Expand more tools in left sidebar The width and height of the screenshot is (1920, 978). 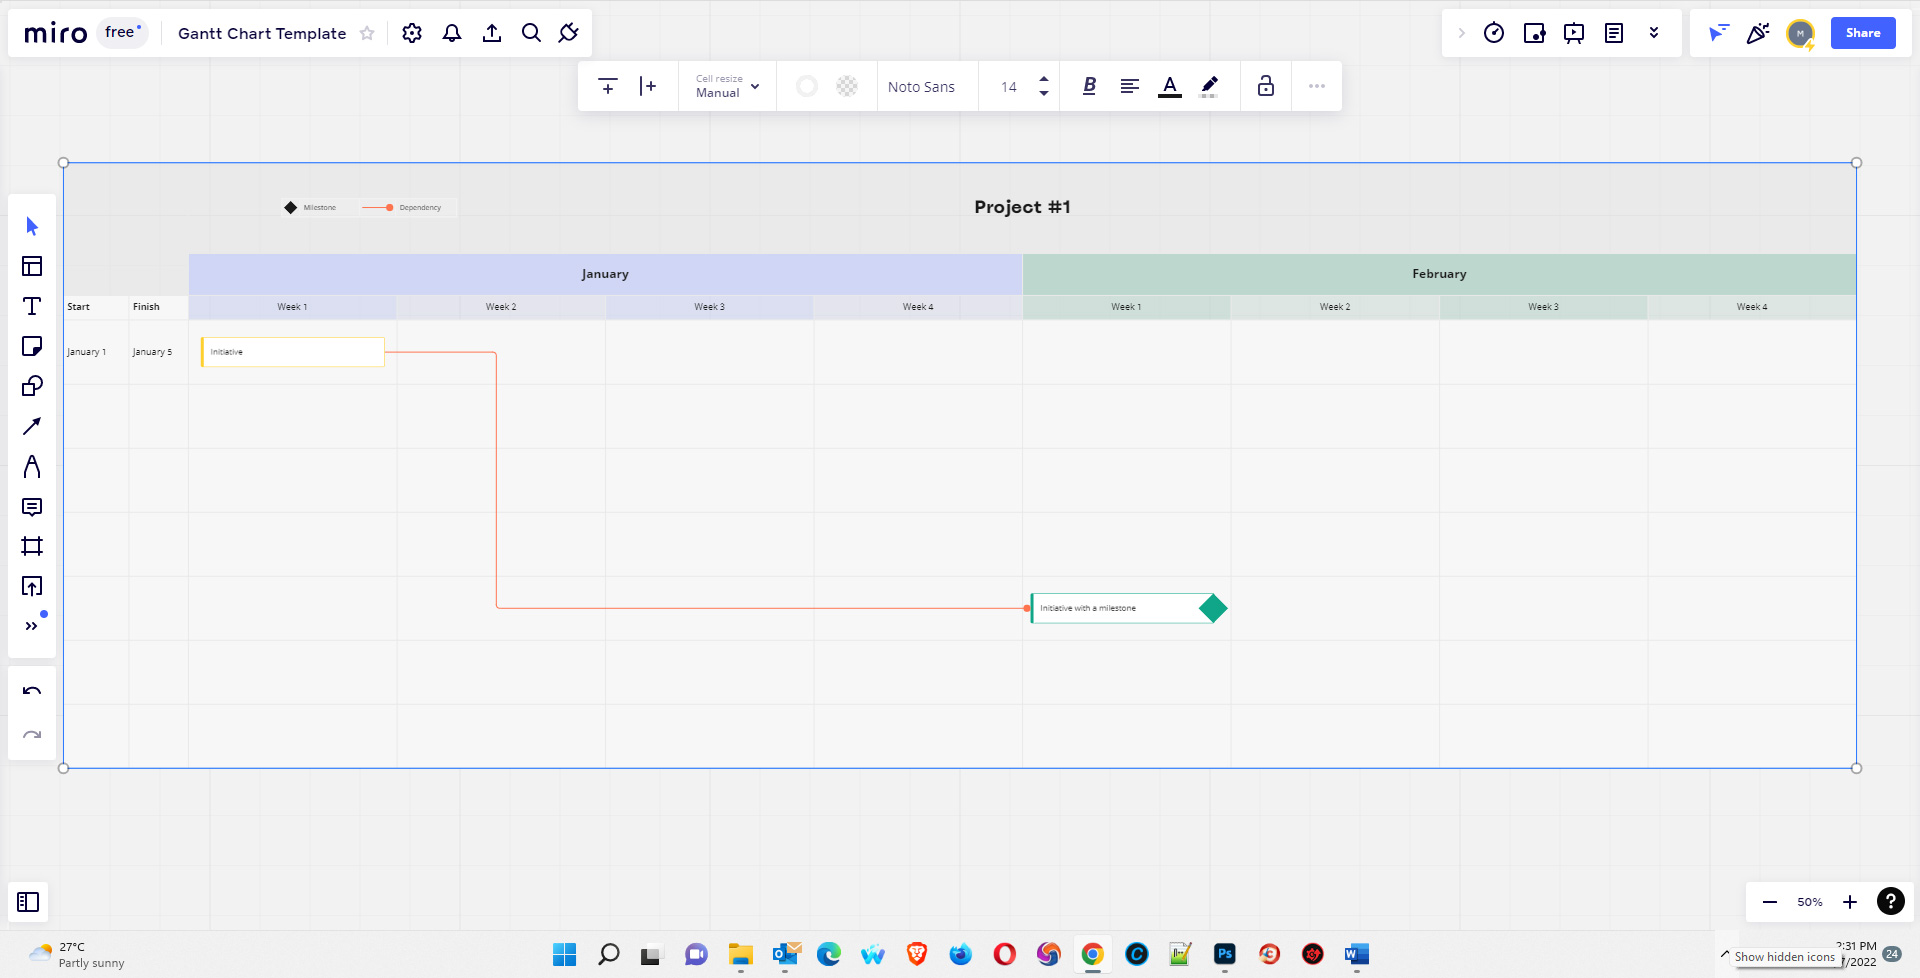tap(32, 626)
